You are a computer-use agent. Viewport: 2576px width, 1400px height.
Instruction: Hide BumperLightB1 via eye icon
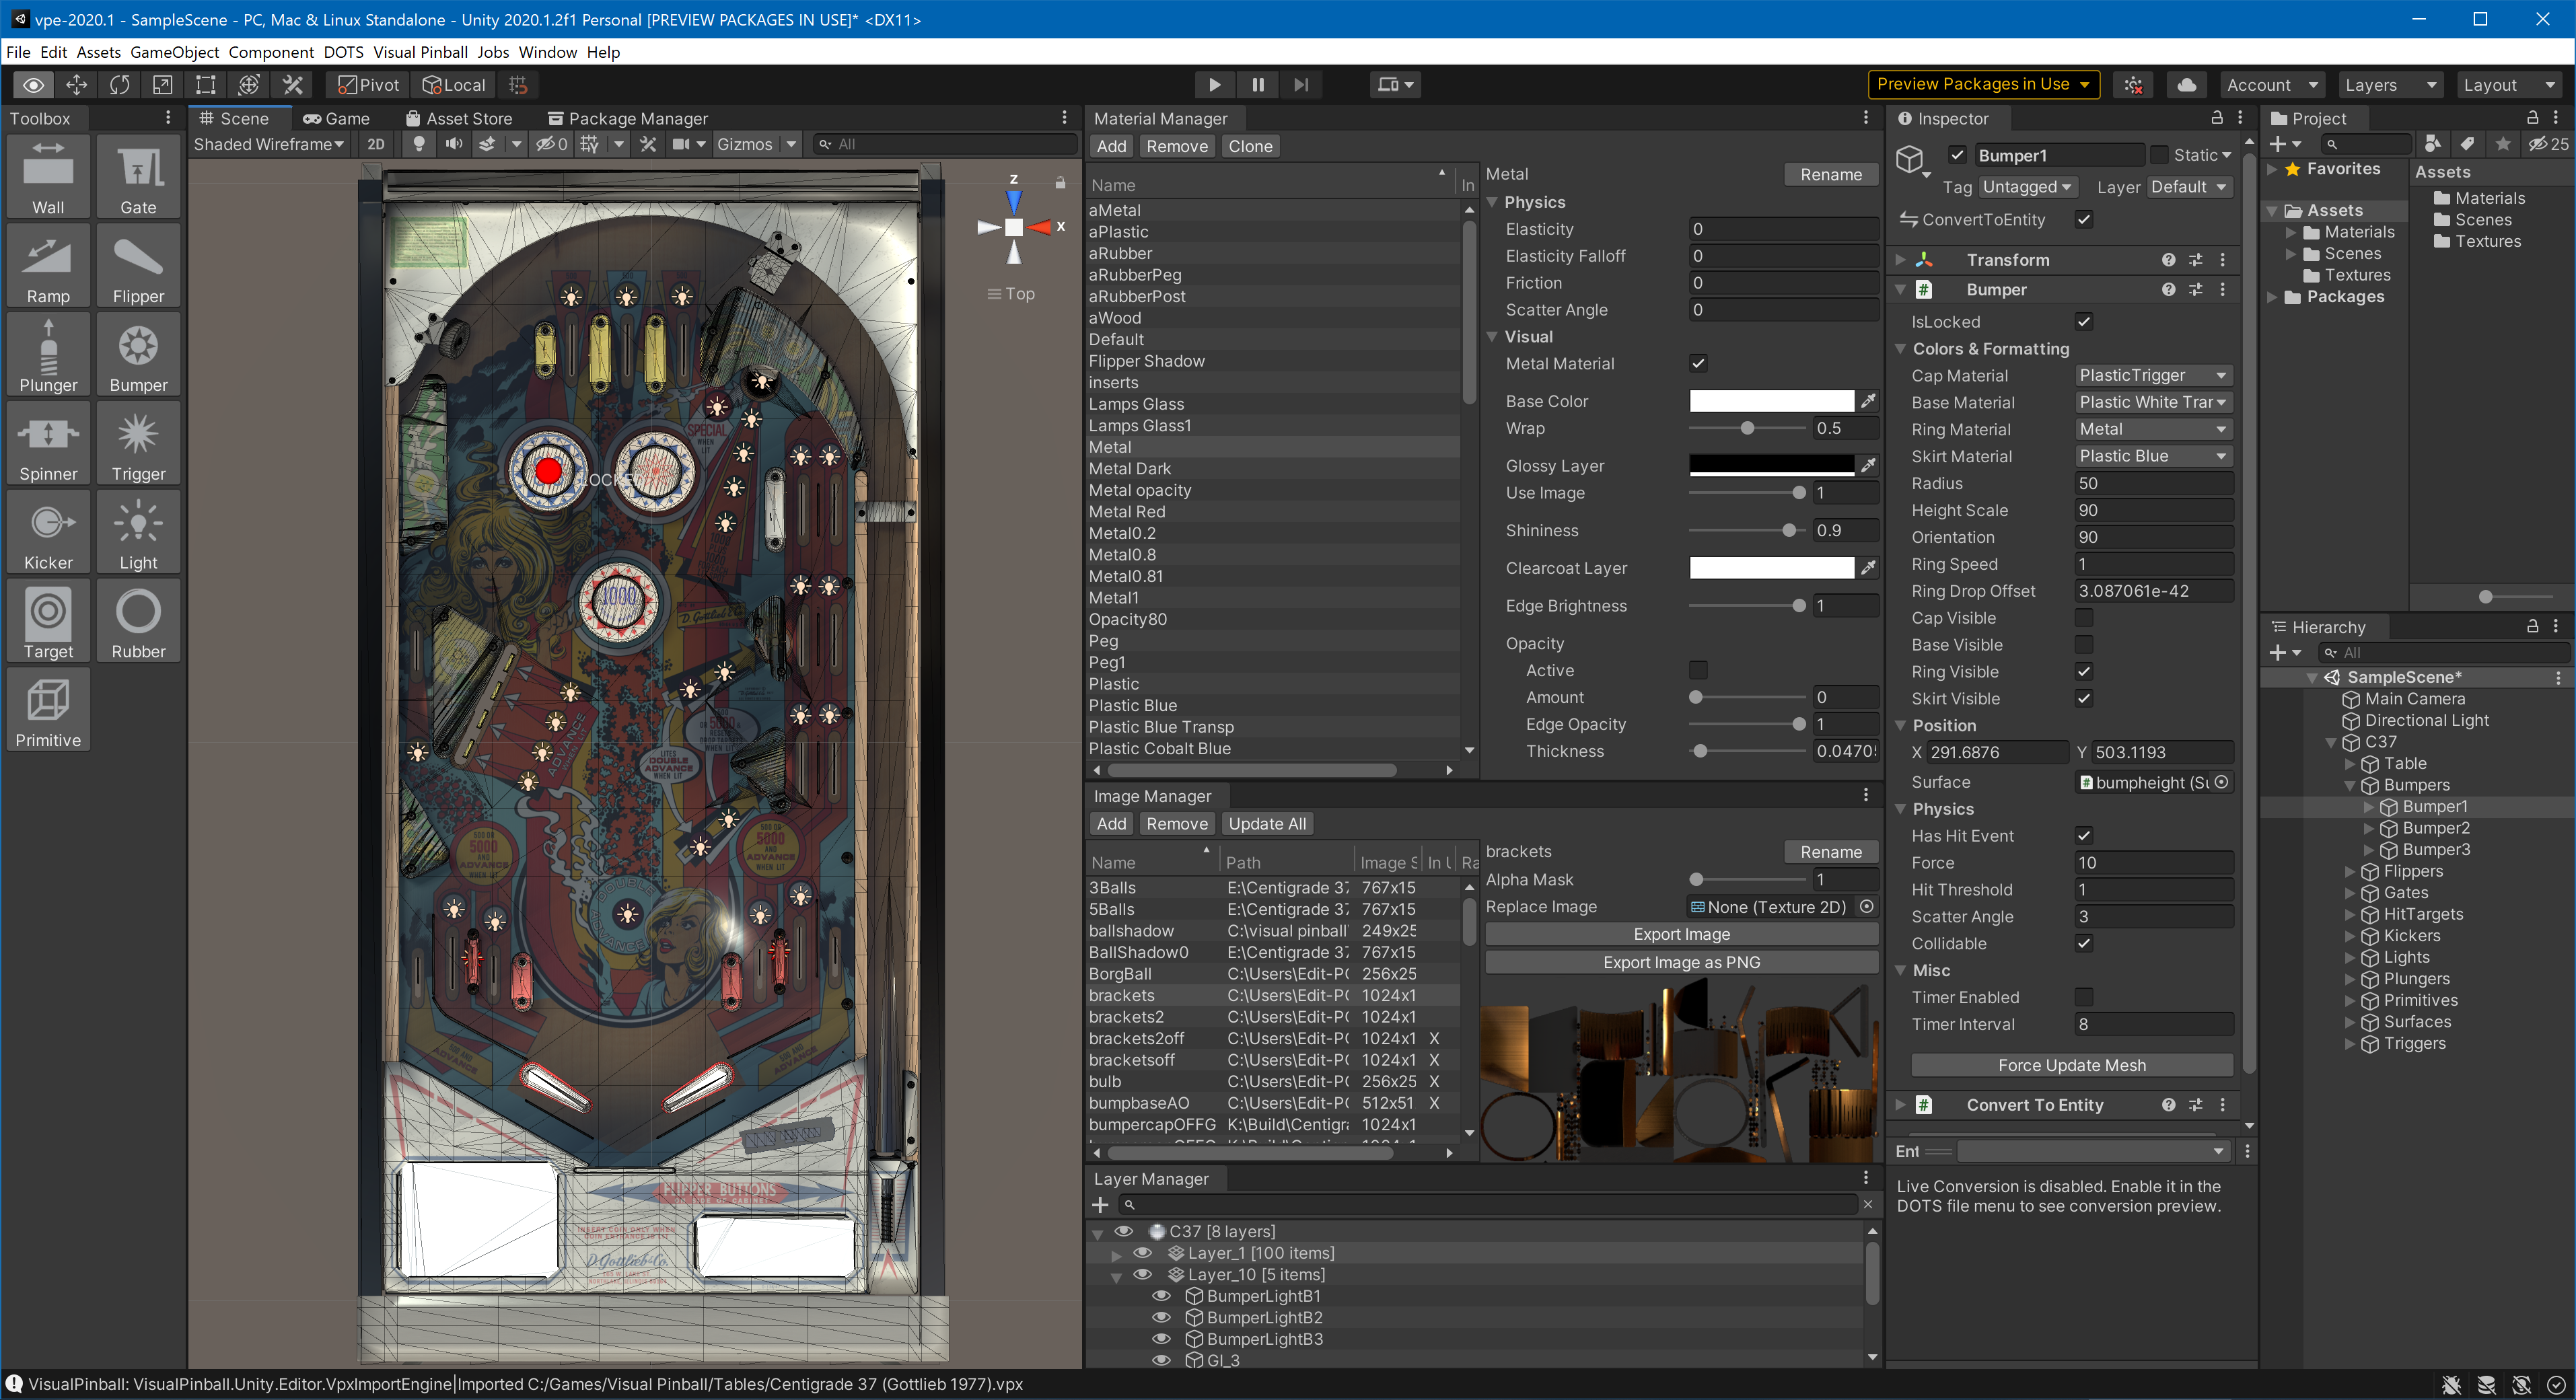(x=1161, y=1296)
